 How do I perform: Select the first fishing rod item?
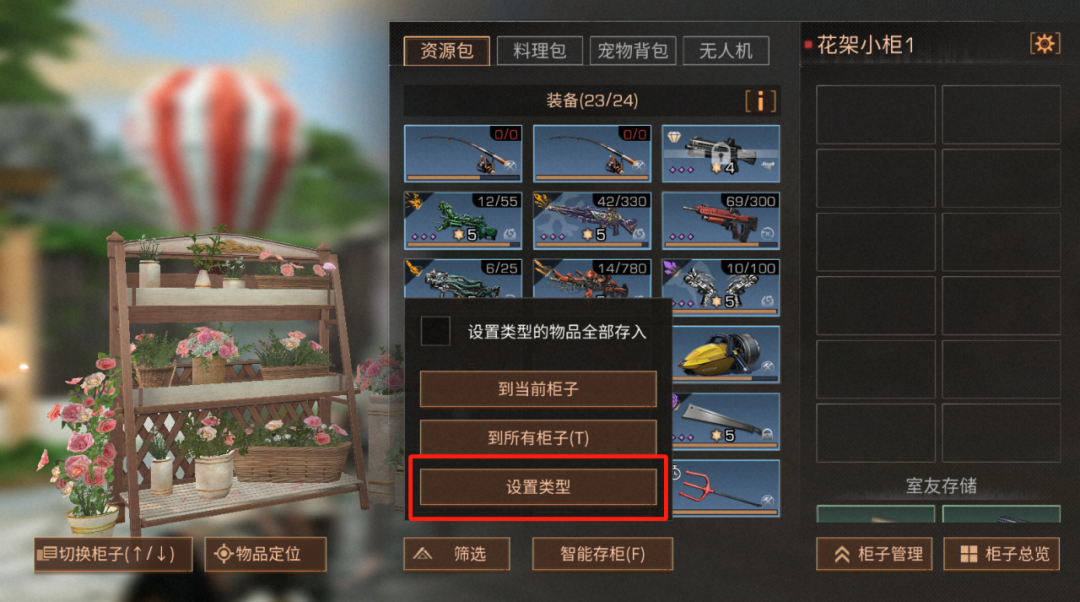tap(463, 154)
